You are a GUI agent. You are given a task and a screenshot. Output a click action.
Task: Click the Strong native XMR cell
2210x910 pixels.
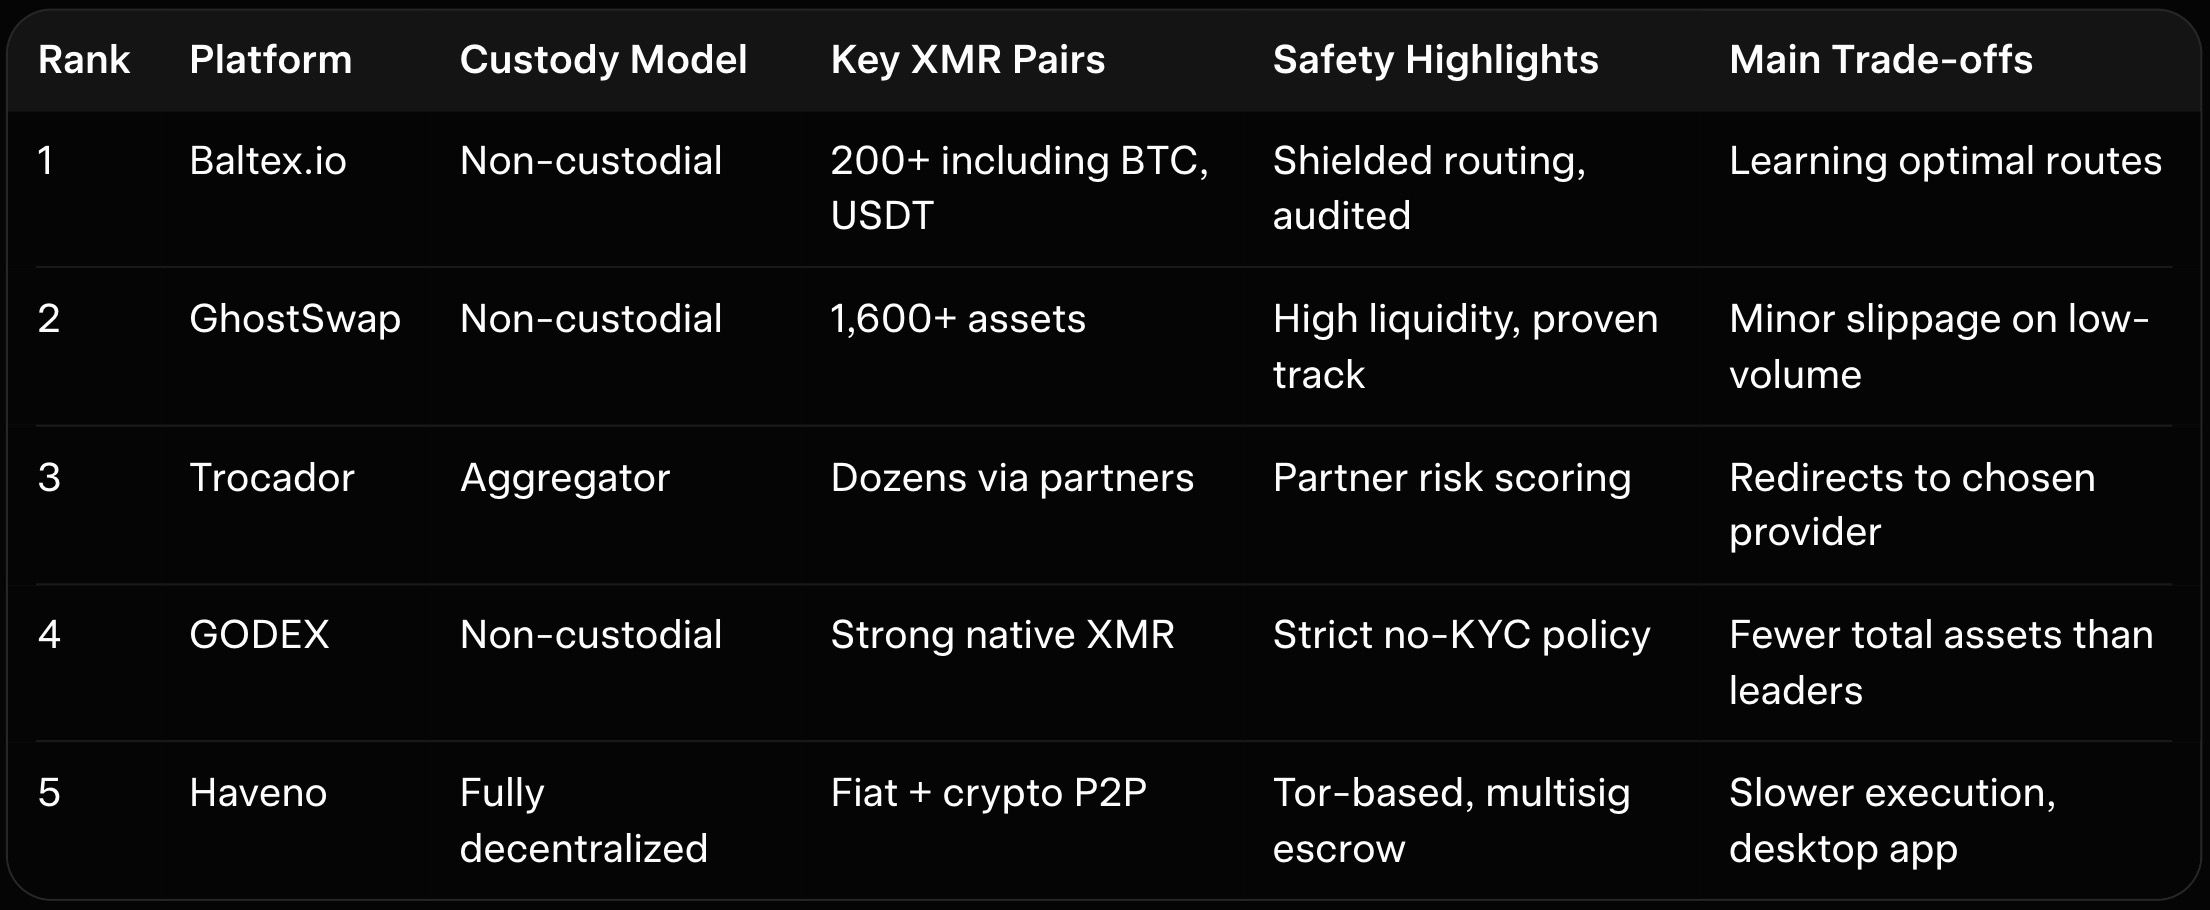tap(1002, 635)
